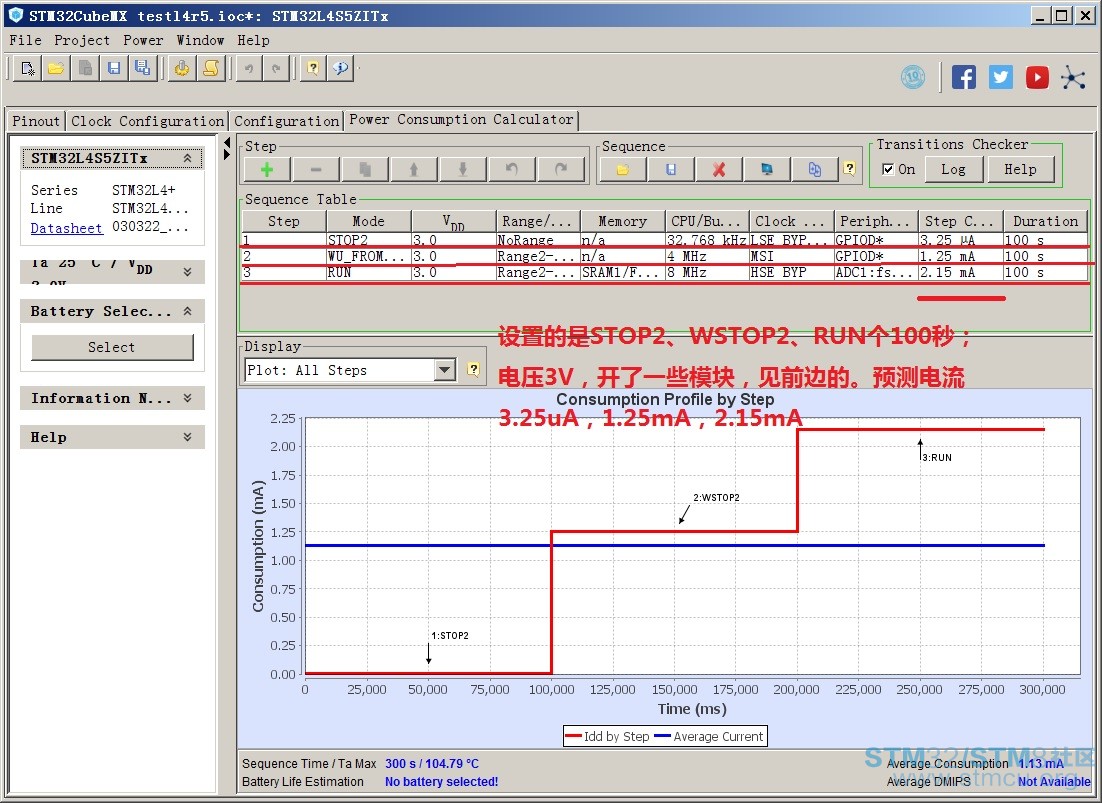Image resolution: width=1102 pixels, height=803 pixels.
Task: Switch to the Pinout tab
Action: 36,121
